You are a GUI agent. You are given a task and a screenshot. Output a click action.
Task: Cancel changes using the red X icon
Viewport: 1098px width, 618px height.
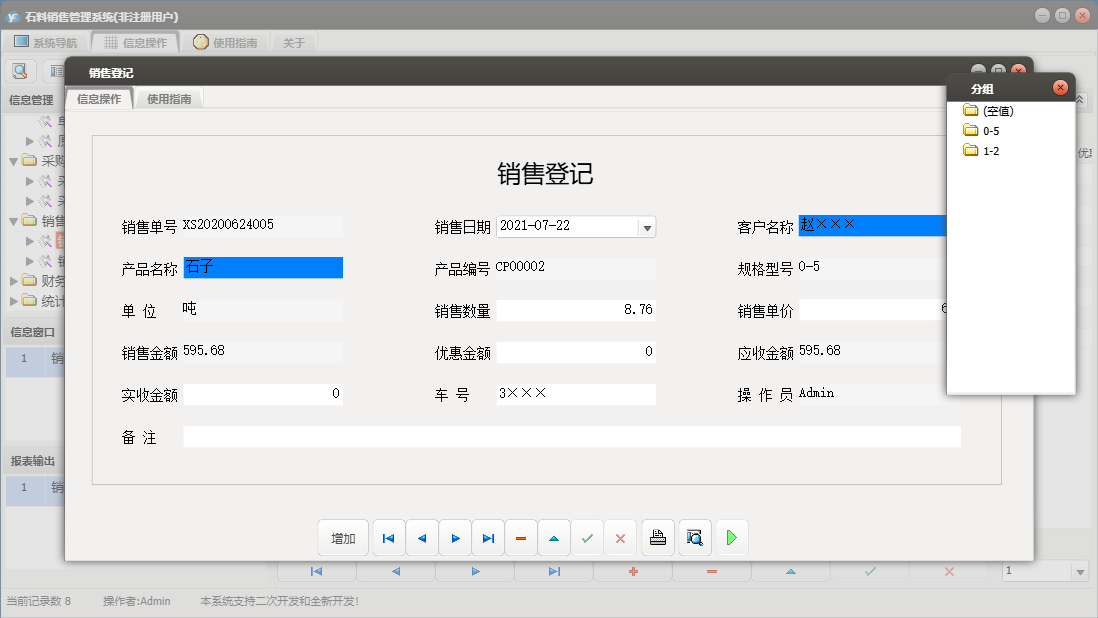(620, 537)
